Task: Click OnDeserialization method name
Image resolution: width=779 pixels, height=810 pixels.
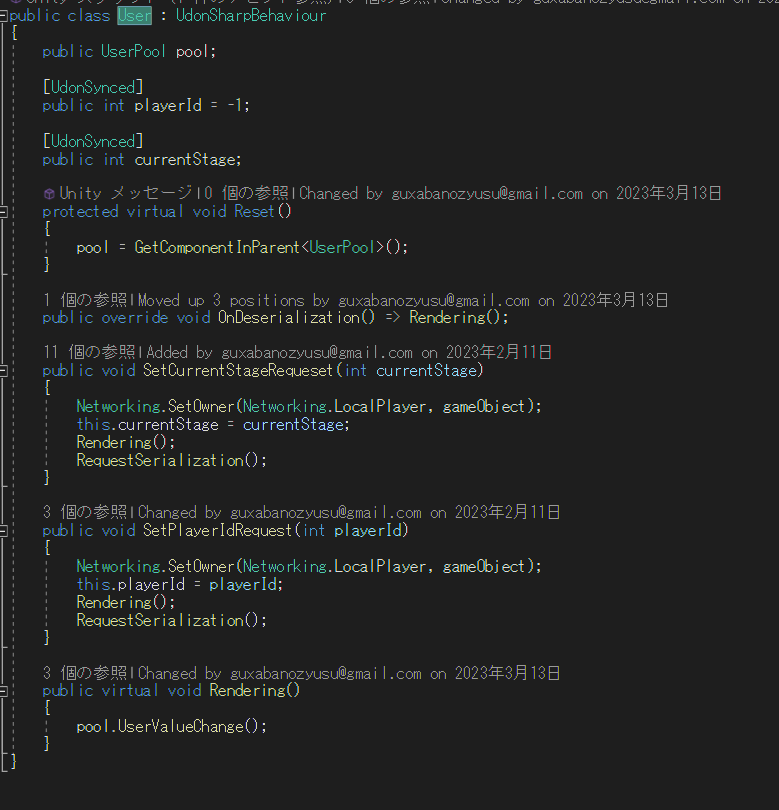Action: (x=289, y=317)
